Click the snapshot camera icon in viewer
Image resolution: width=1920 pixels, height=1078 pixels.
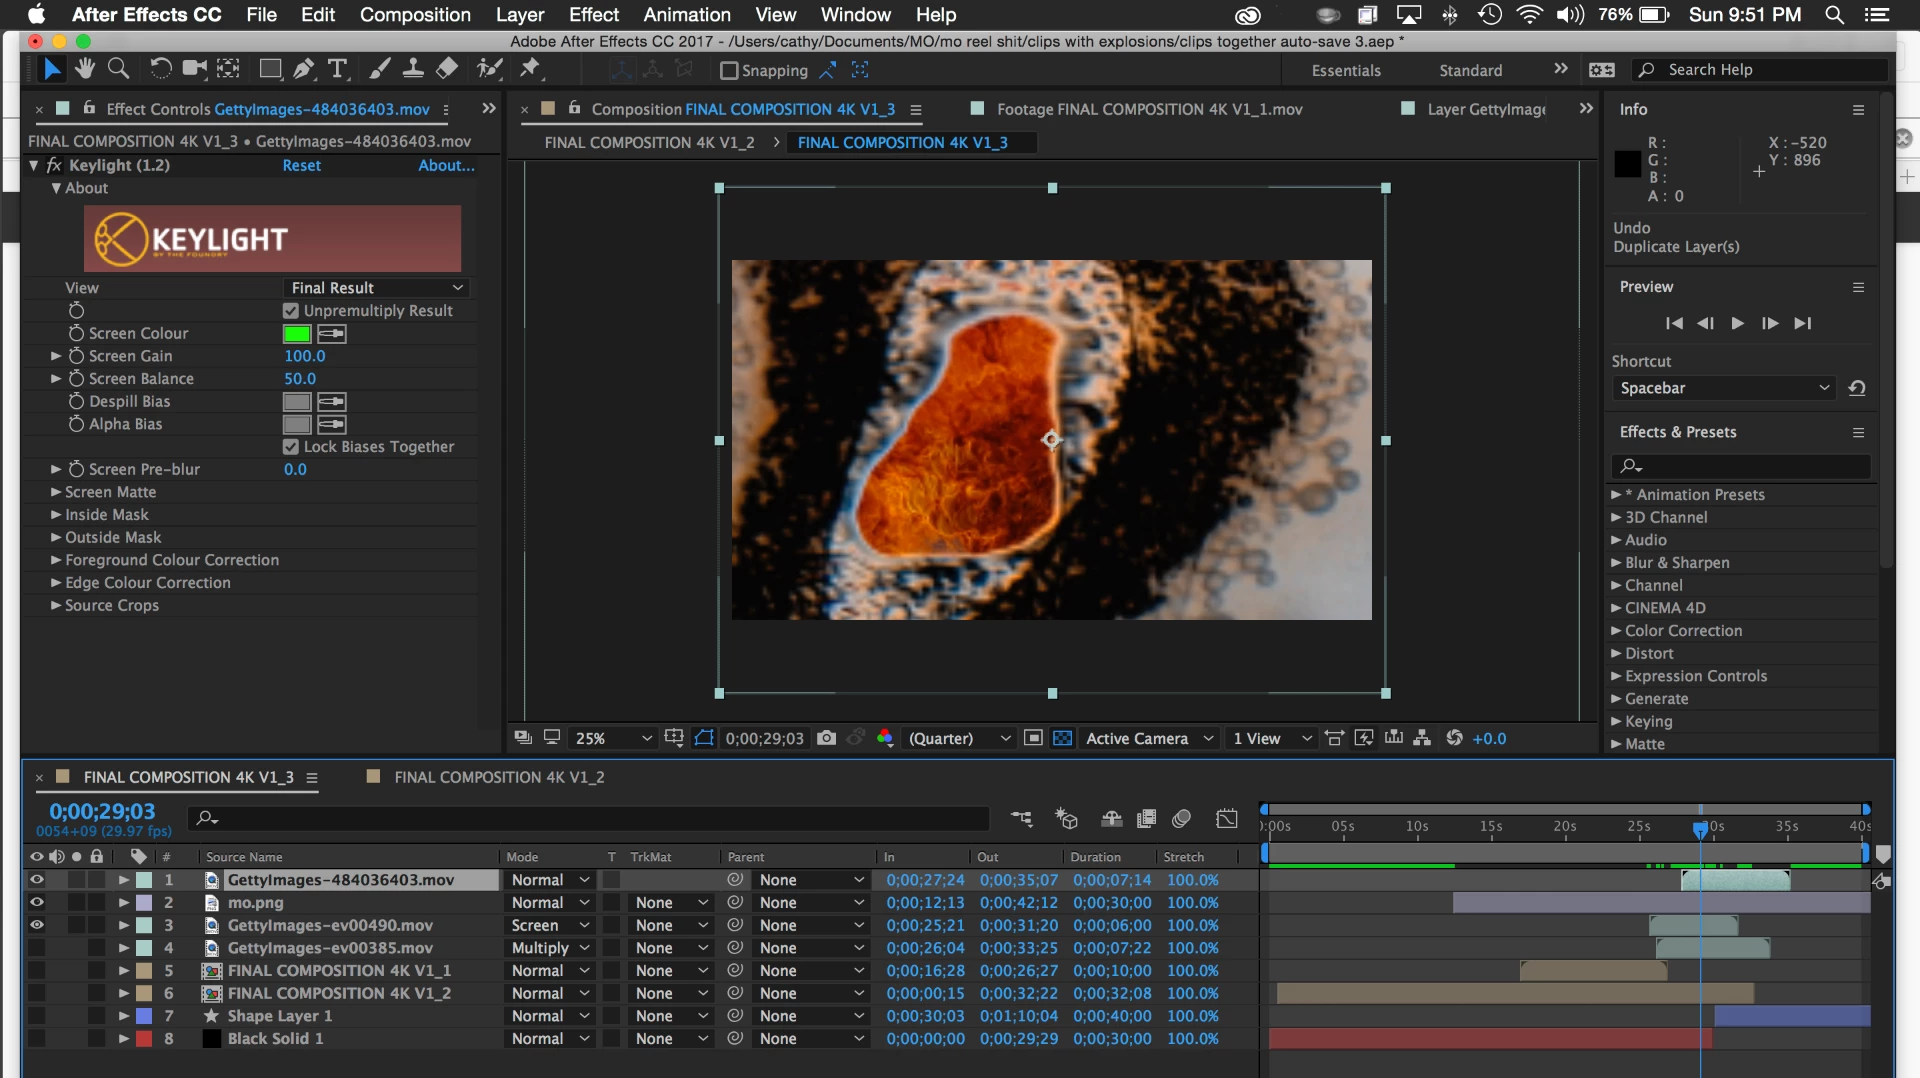pyautogui.click(x=826, y=738)
